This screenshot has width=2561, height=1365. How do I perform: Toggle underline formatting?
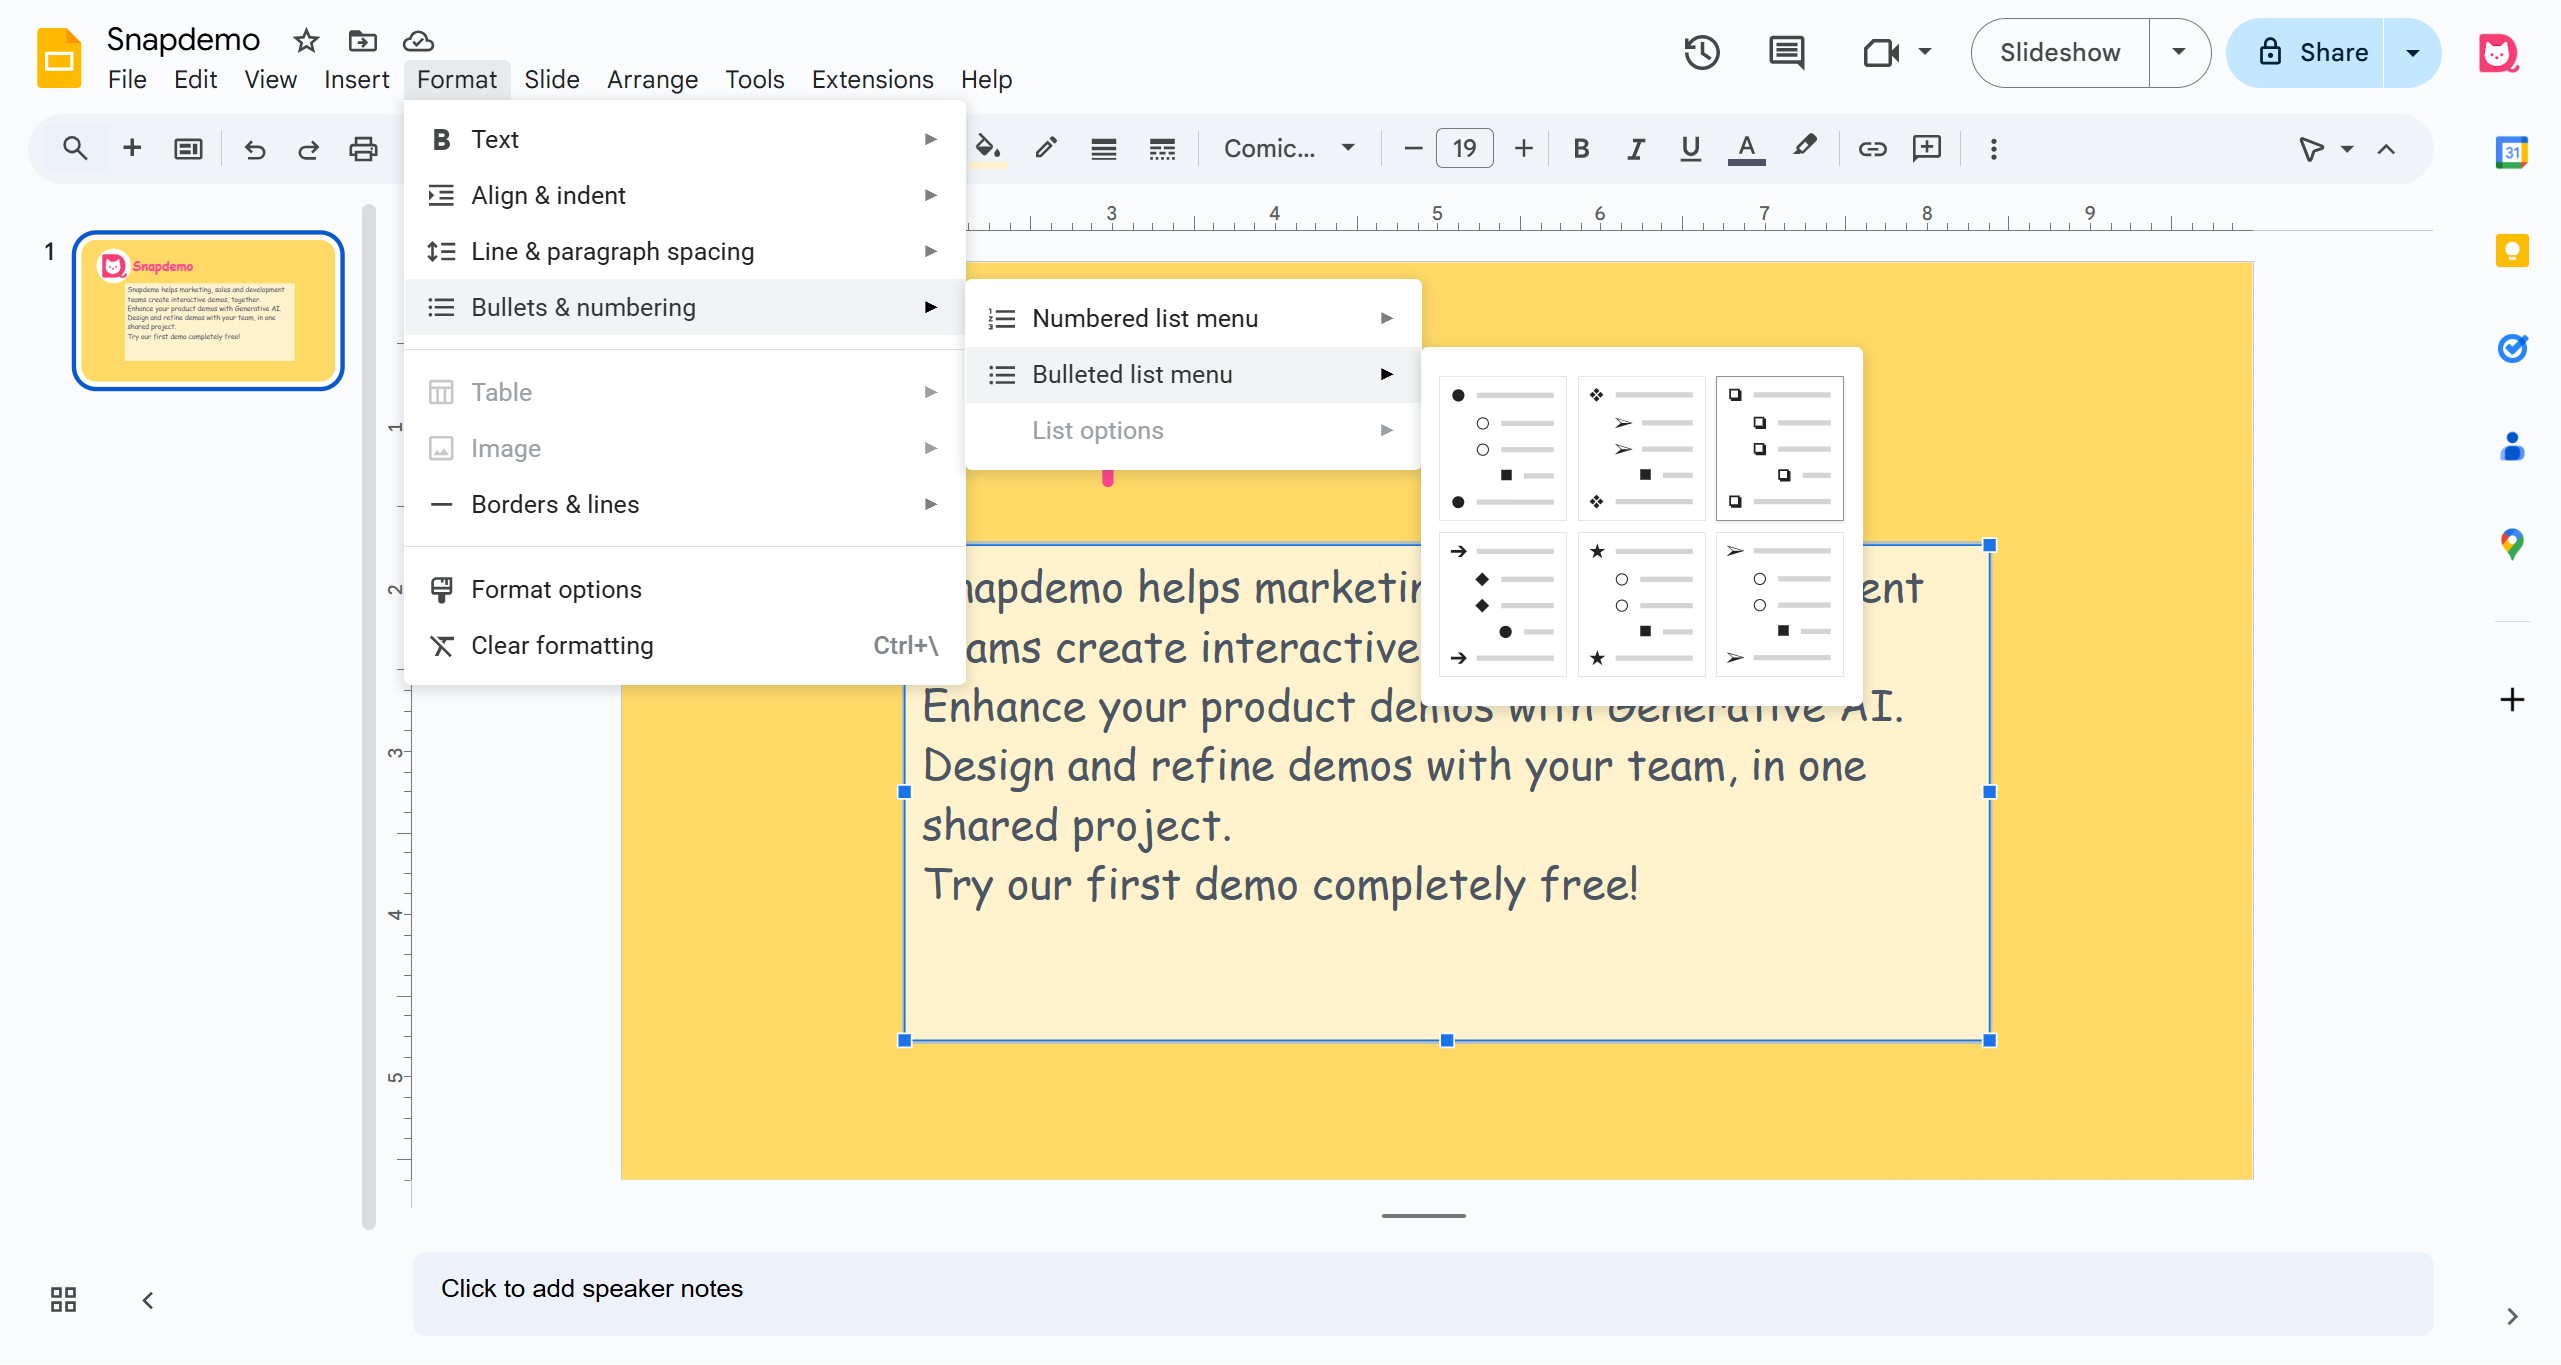(1691, 149)
